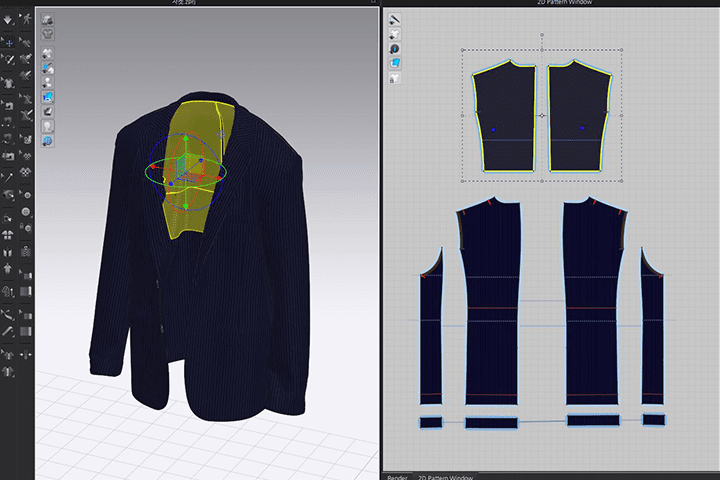
Task: Click the shirt outline icon in 3D toolbar
Action: (48, 34)
